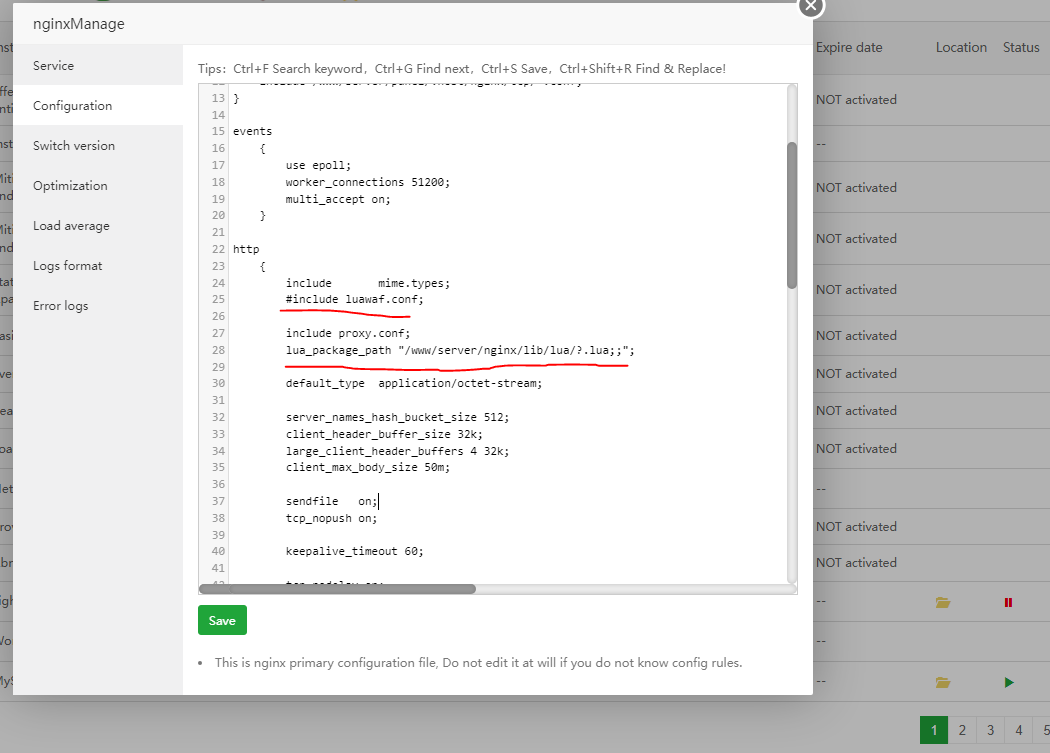Click 'default_type application/octet-stream;' line
The height and width of the screenshot is (753, 1050).
tap(414, 383)
